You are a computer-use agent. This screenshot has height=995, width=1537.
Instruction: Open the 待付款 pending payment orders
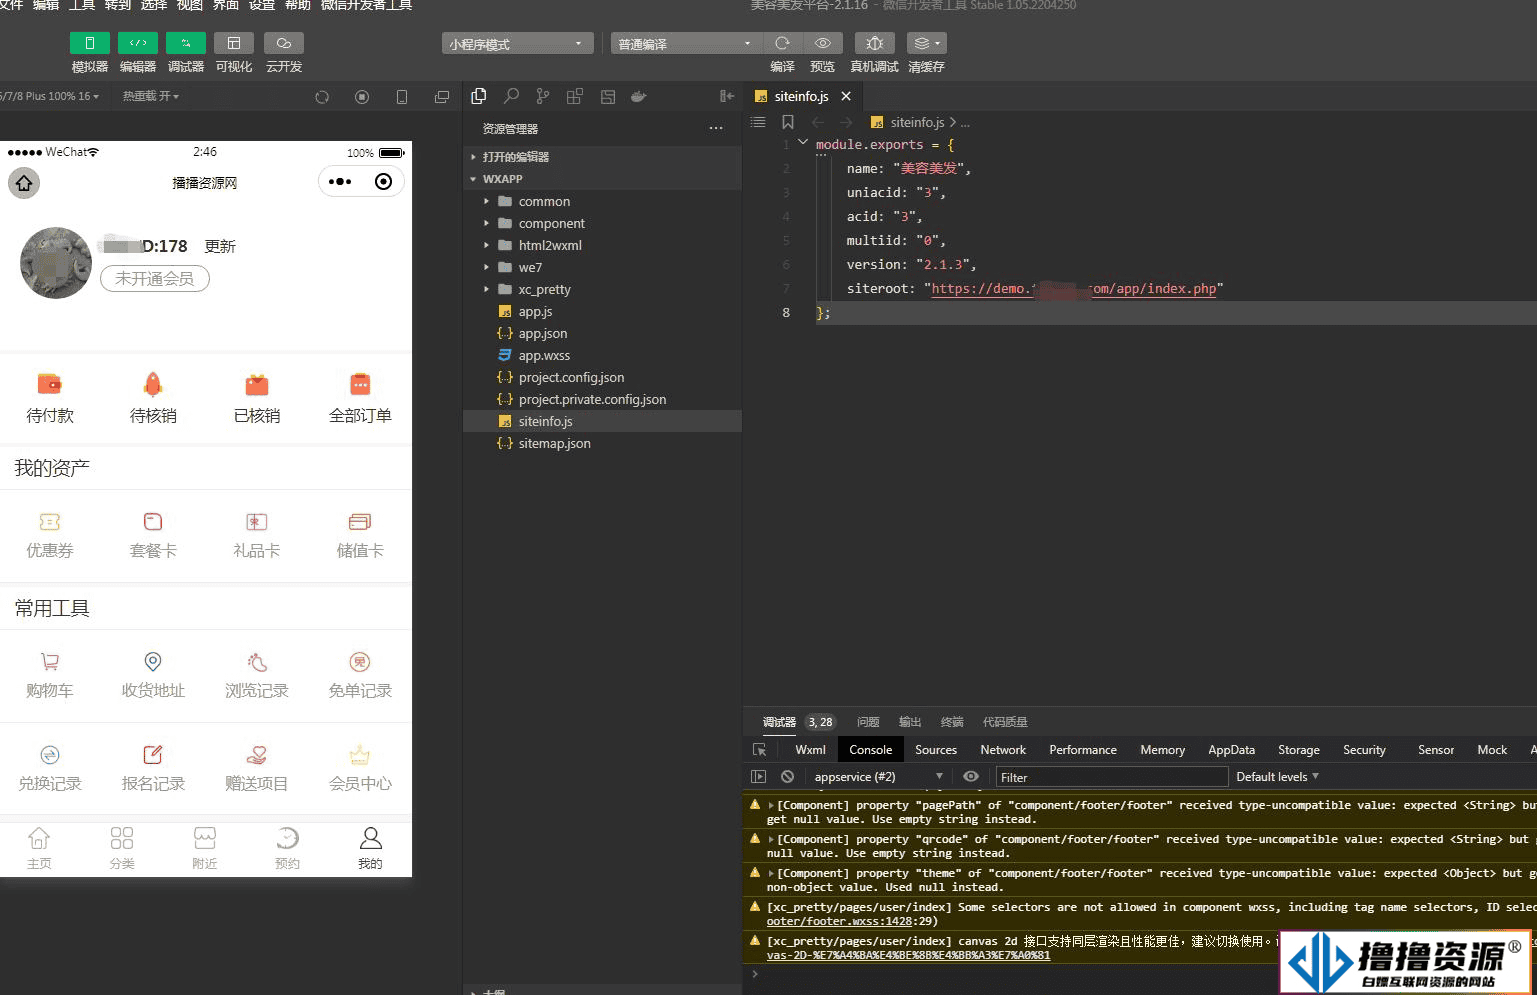[x=50, y=398]
